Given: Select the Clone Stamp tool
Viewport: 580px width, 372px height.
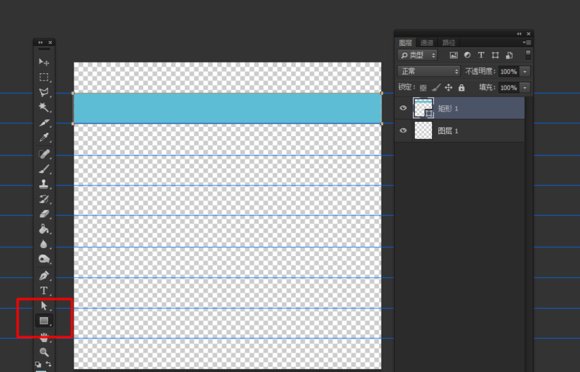Looking at the screenshot, I should (x=44, y=184).
